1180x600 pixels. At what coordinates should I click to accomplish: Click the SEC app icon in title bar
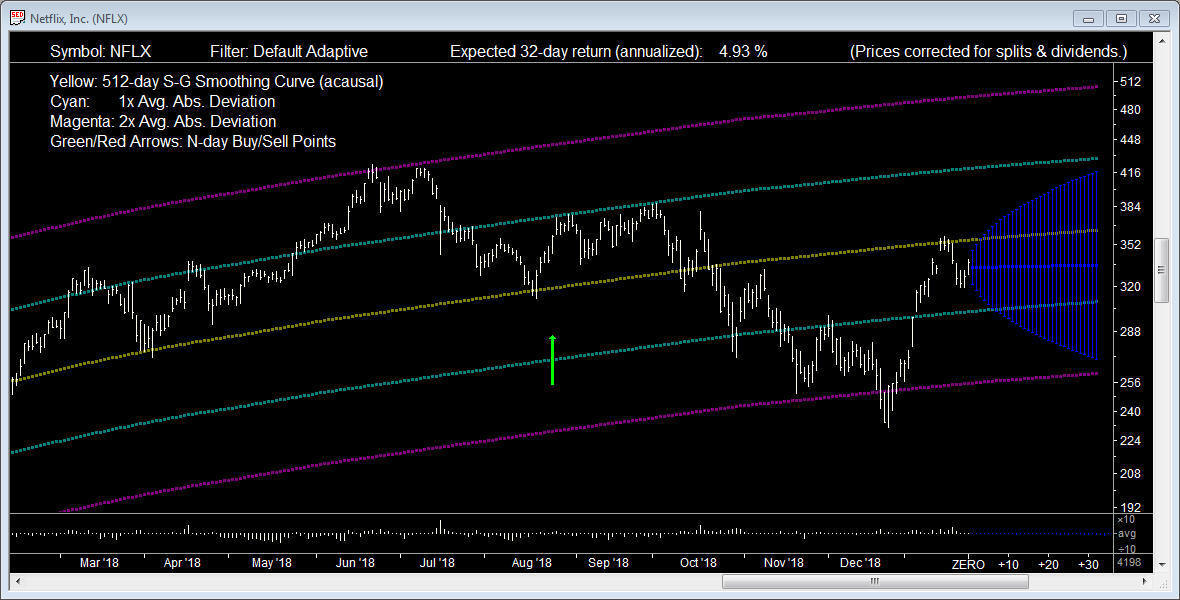click(x=17, y=18)
